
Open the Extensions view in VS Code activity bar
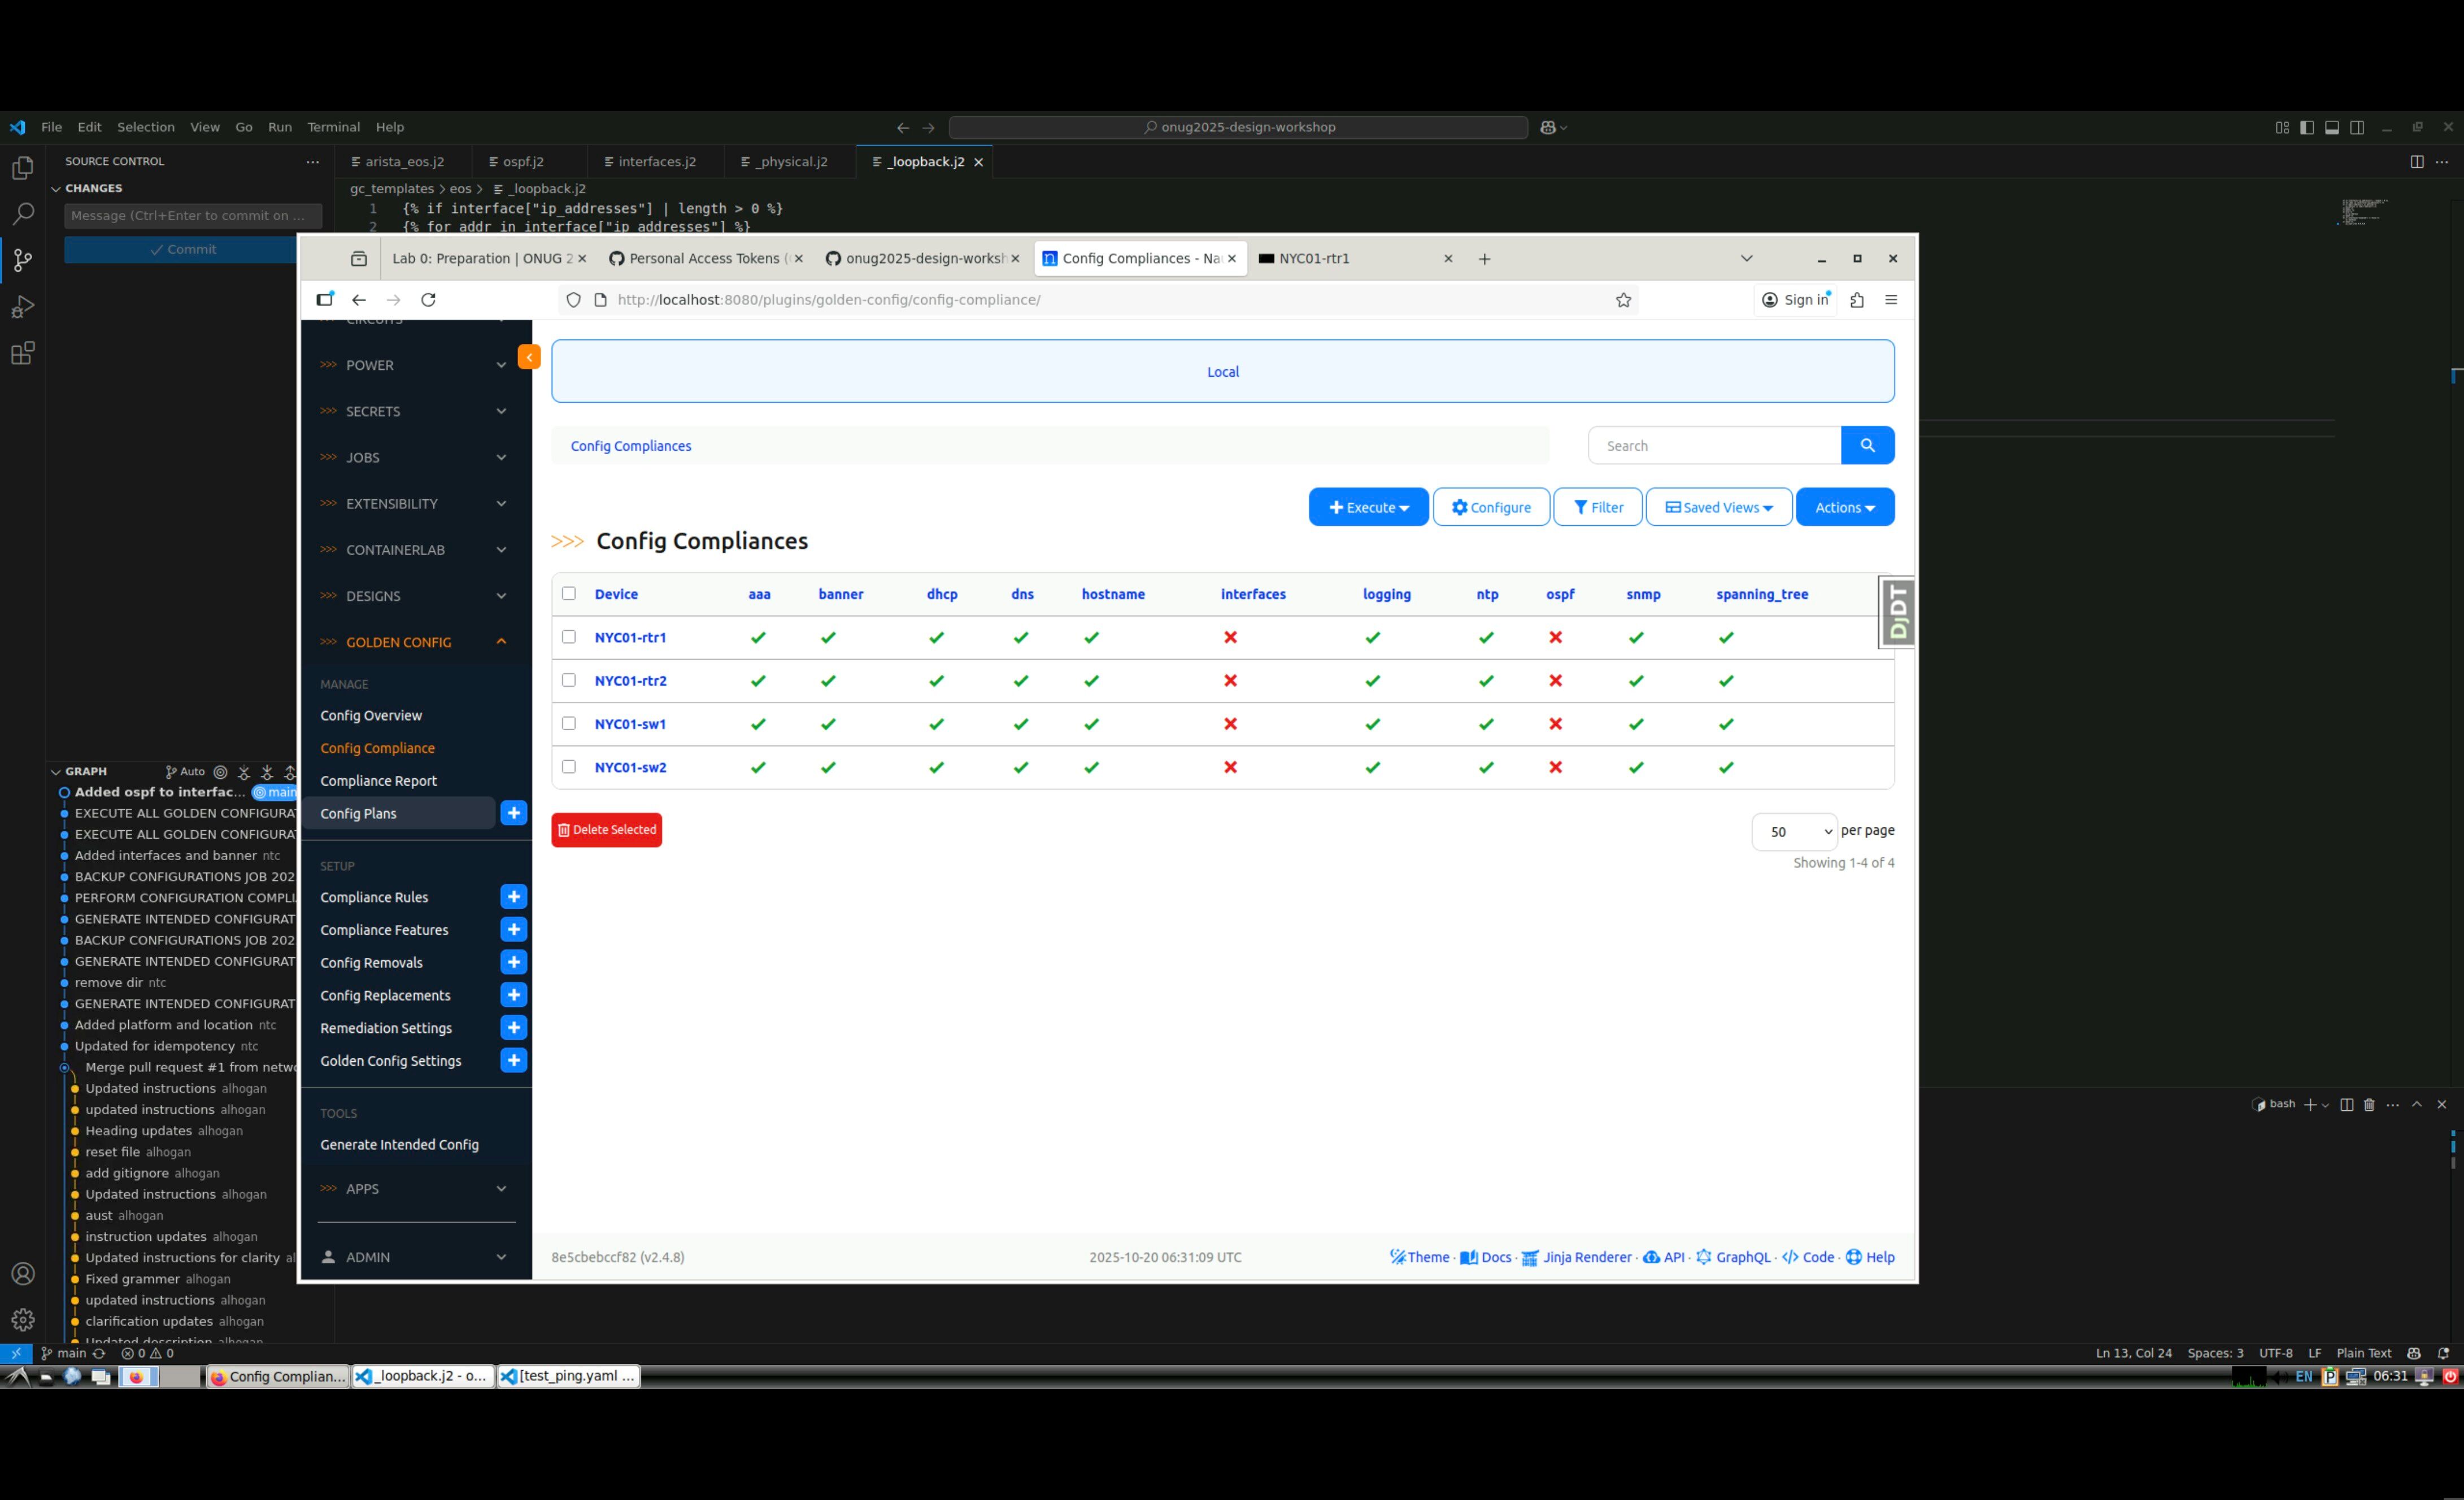point(22,353)
